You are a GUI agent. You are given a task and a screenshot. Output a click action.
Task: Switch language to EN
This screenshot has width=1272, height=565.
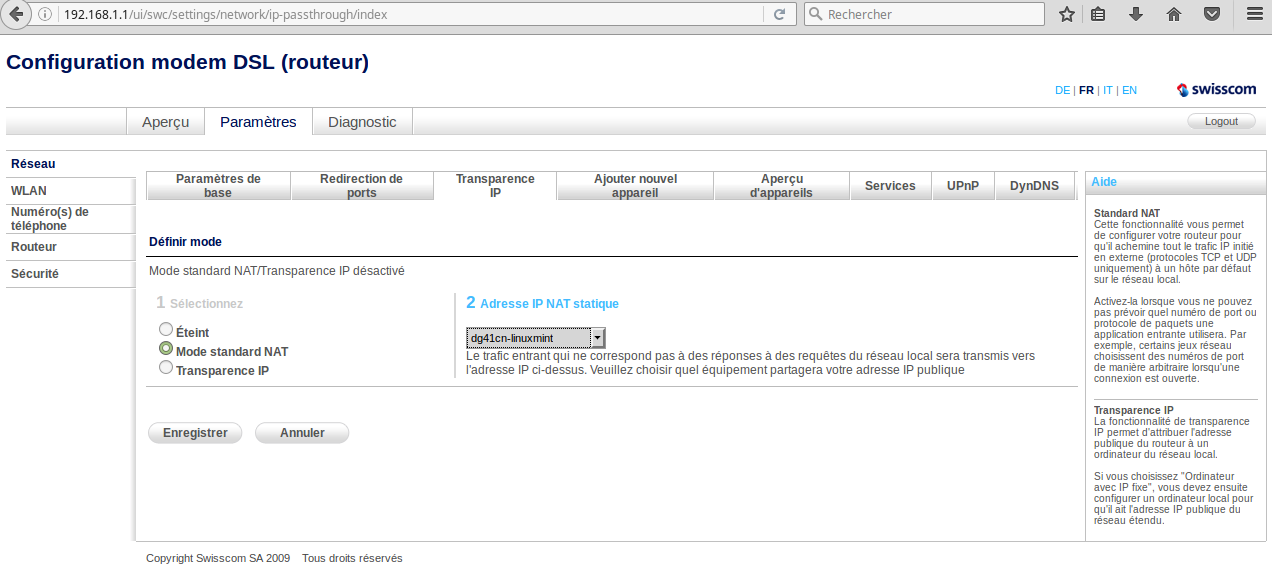pyautogui.click(x=1129, y=90)
